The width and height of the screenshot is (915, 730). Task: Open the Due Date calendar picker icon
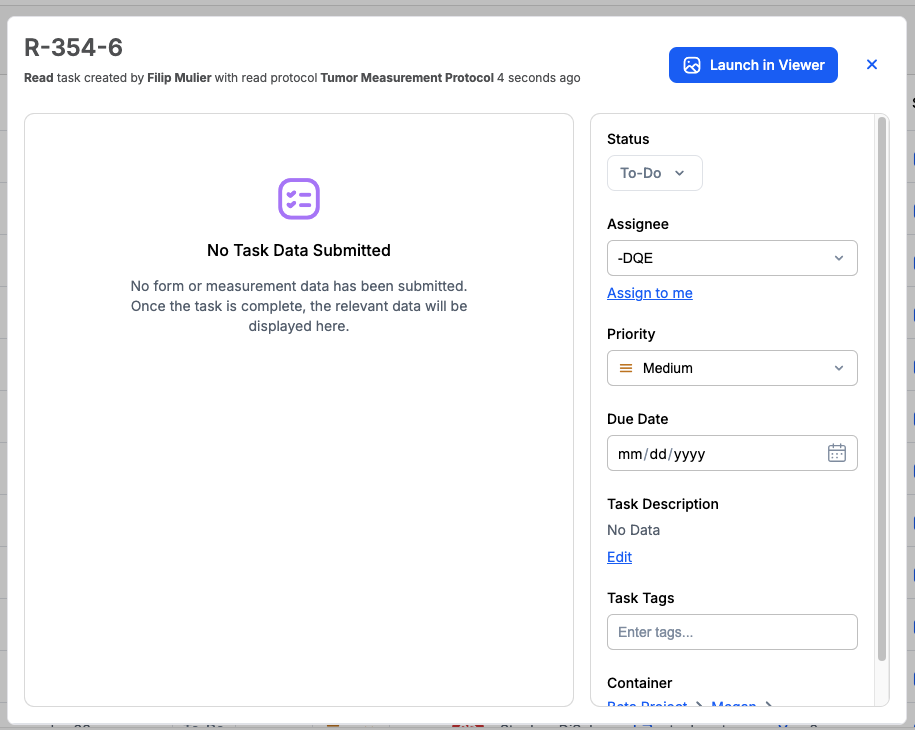coord(836,453)
